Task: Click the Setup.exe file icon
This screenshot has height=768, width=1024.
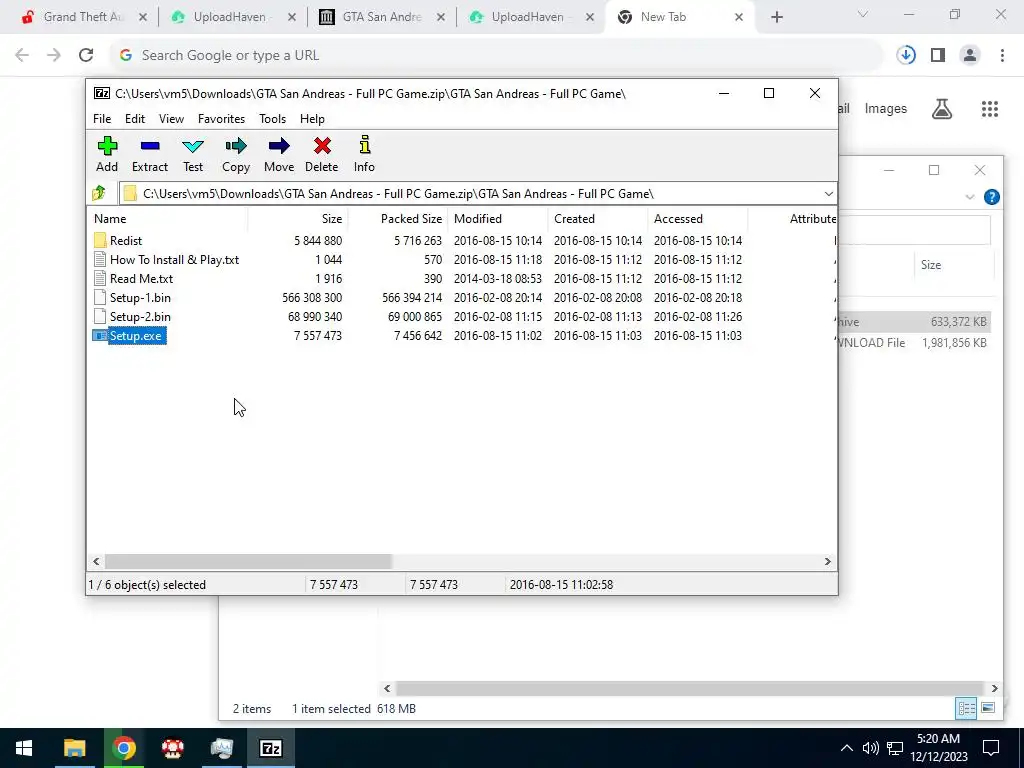Action: pyautogui.click(x=99, y=336)
